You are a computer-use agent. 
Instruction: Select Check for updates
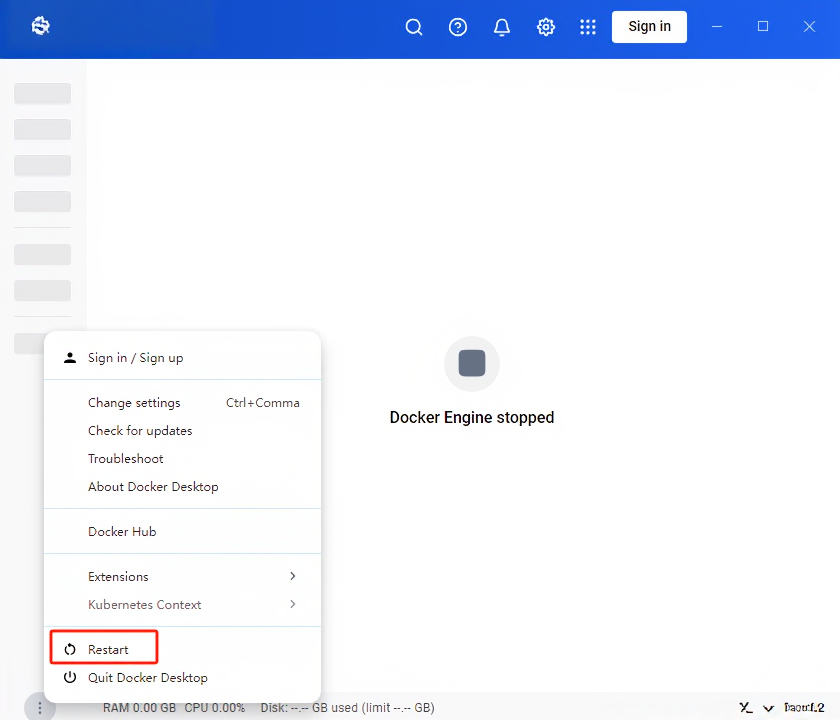pyautogui.click(x=140, y=430)
